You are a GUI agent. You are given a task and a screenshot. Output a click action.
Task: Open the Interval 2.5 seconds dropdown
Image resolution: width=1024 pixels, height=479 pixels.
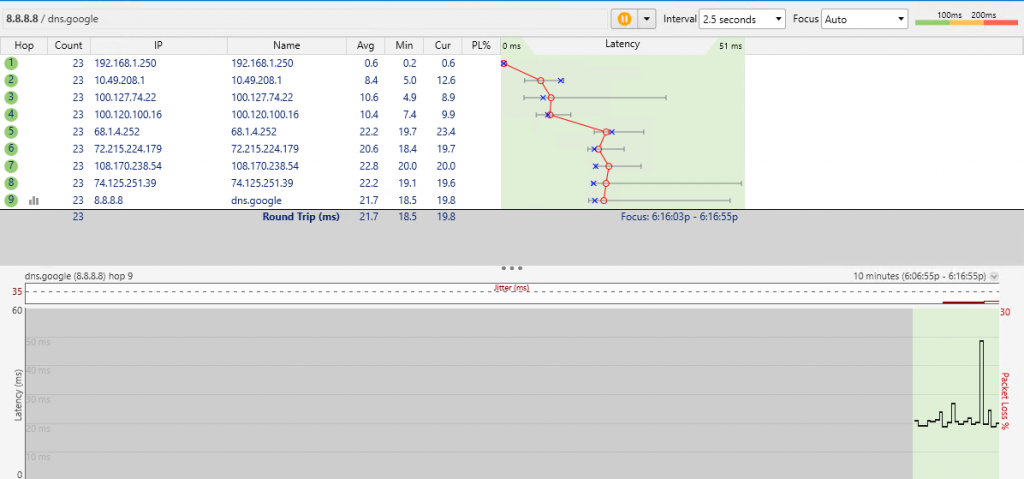(x=742, y=19)
